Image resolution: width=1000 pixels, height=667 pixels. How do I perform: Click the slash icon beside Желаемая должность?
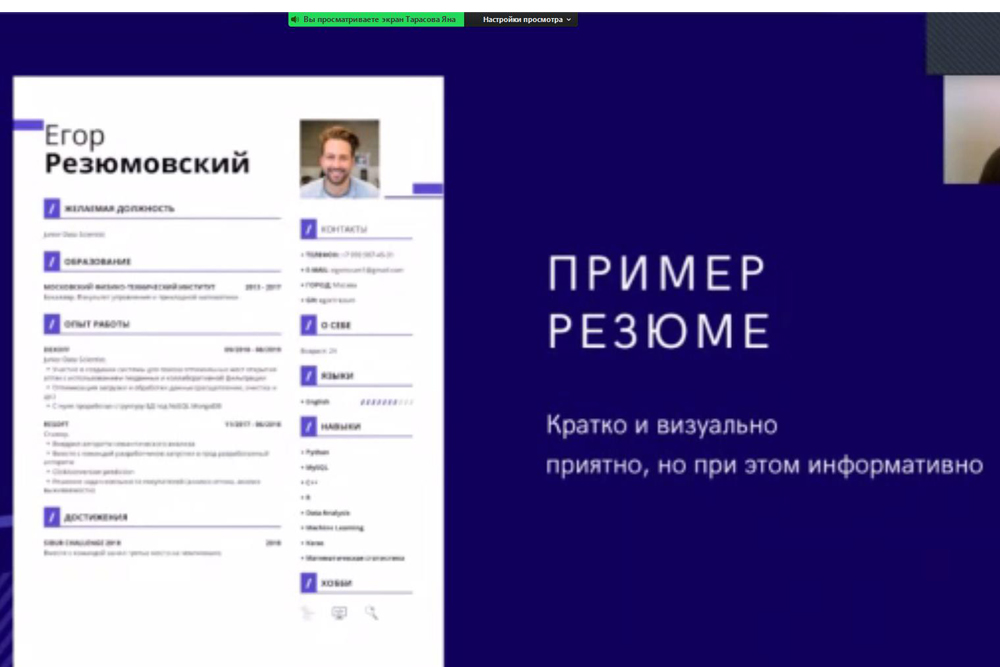click(x=52, y=209)
